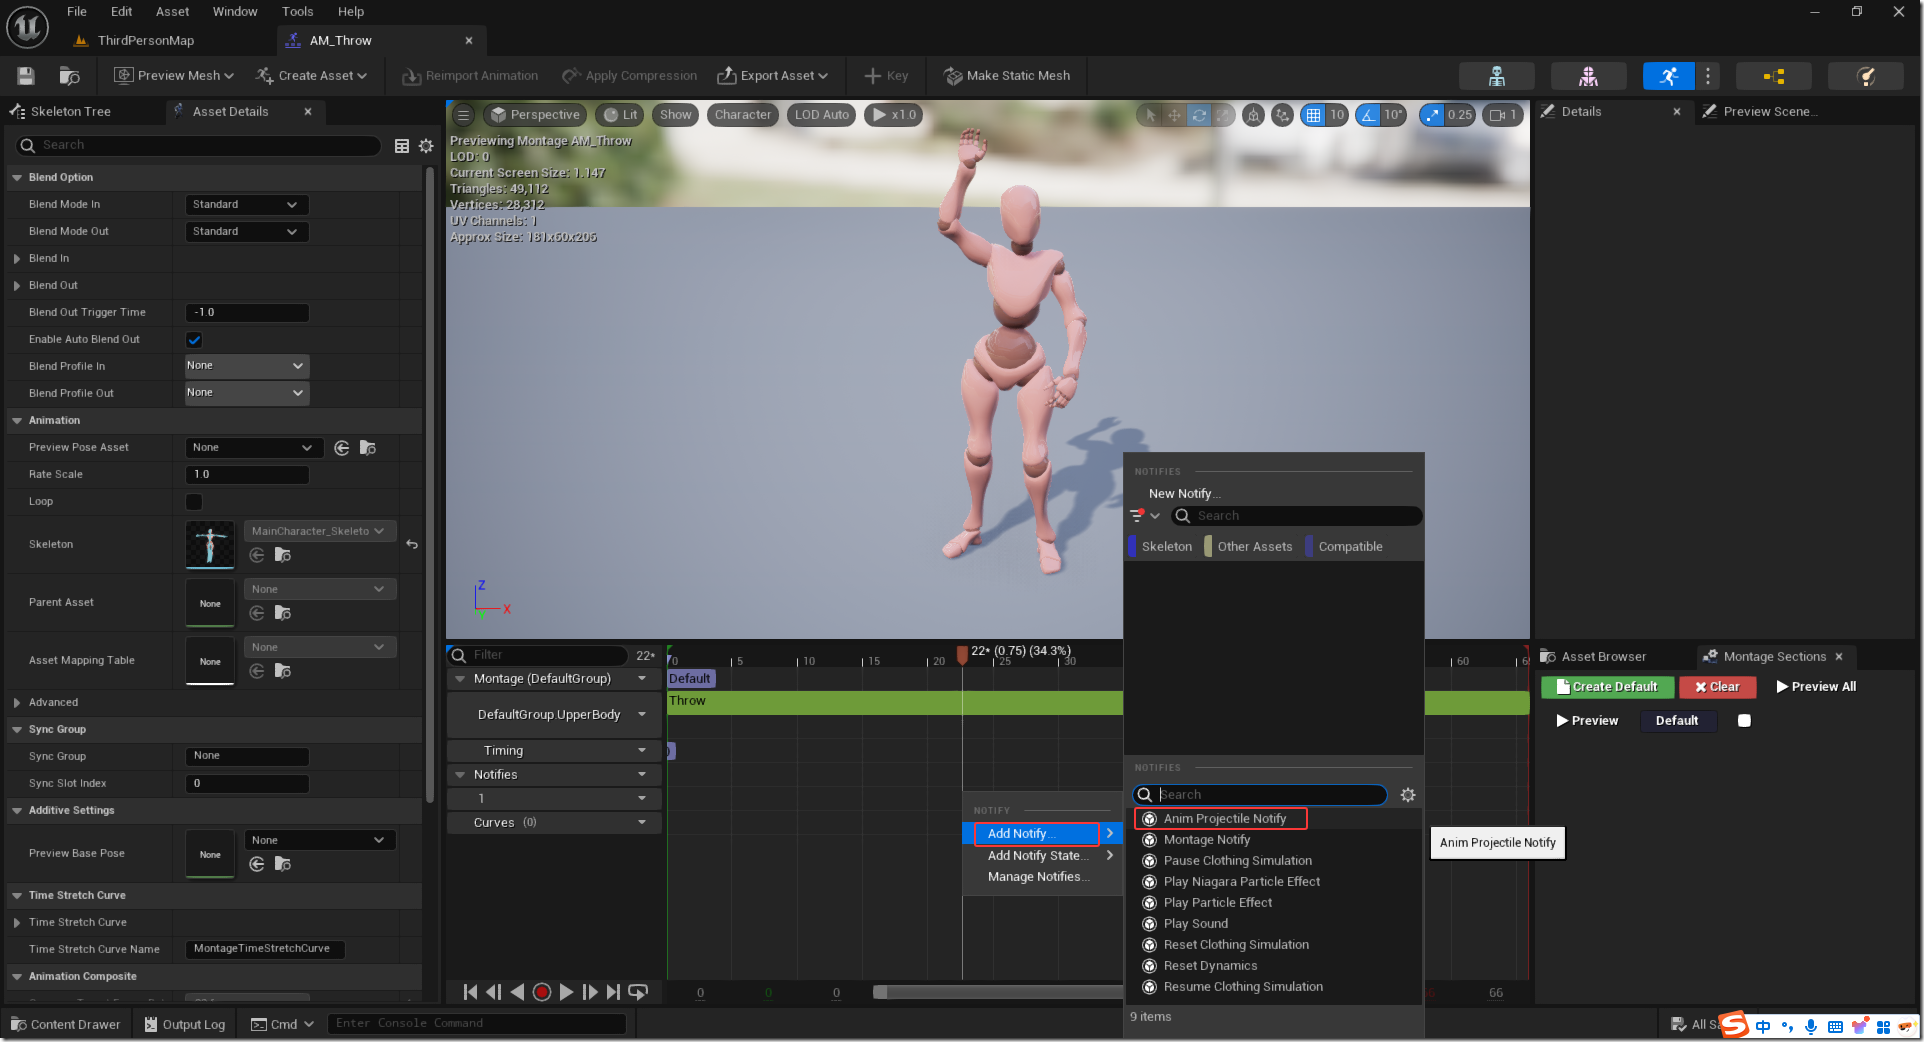Open the Create Asset dropdown
The image size is (1924, 1042).
click(312, 76)
